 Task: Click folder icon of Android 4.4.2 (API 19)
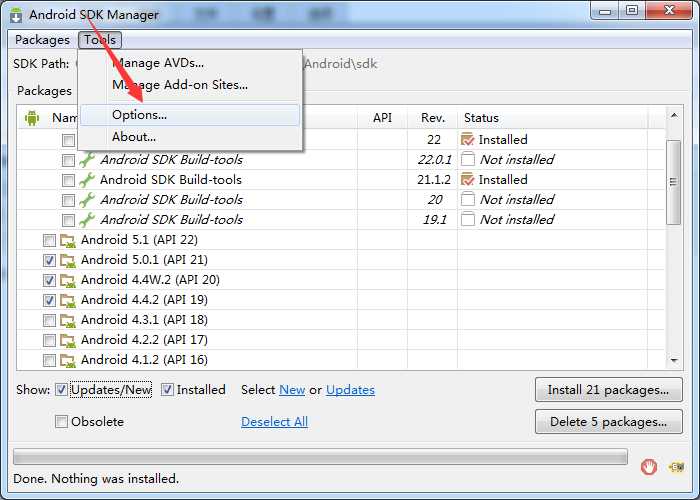point(68,300)
